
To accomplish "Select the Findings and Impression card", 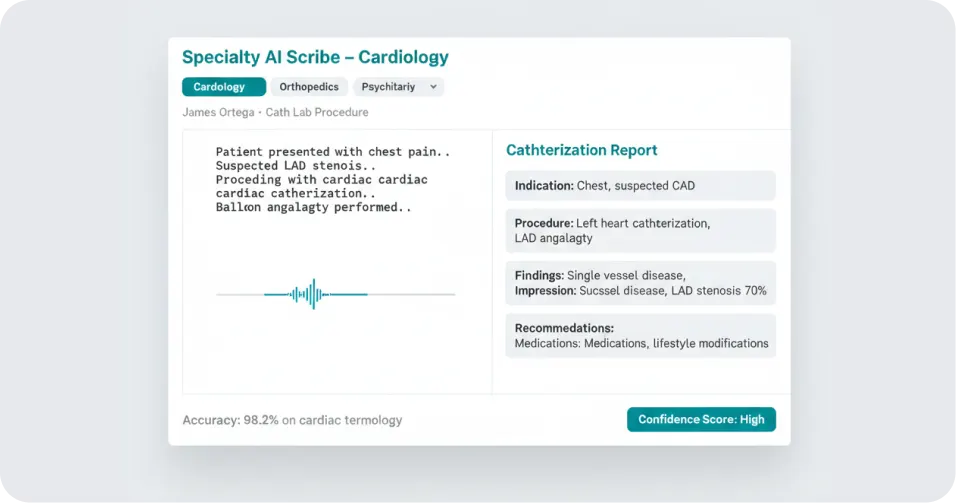I will pos(640,283).
